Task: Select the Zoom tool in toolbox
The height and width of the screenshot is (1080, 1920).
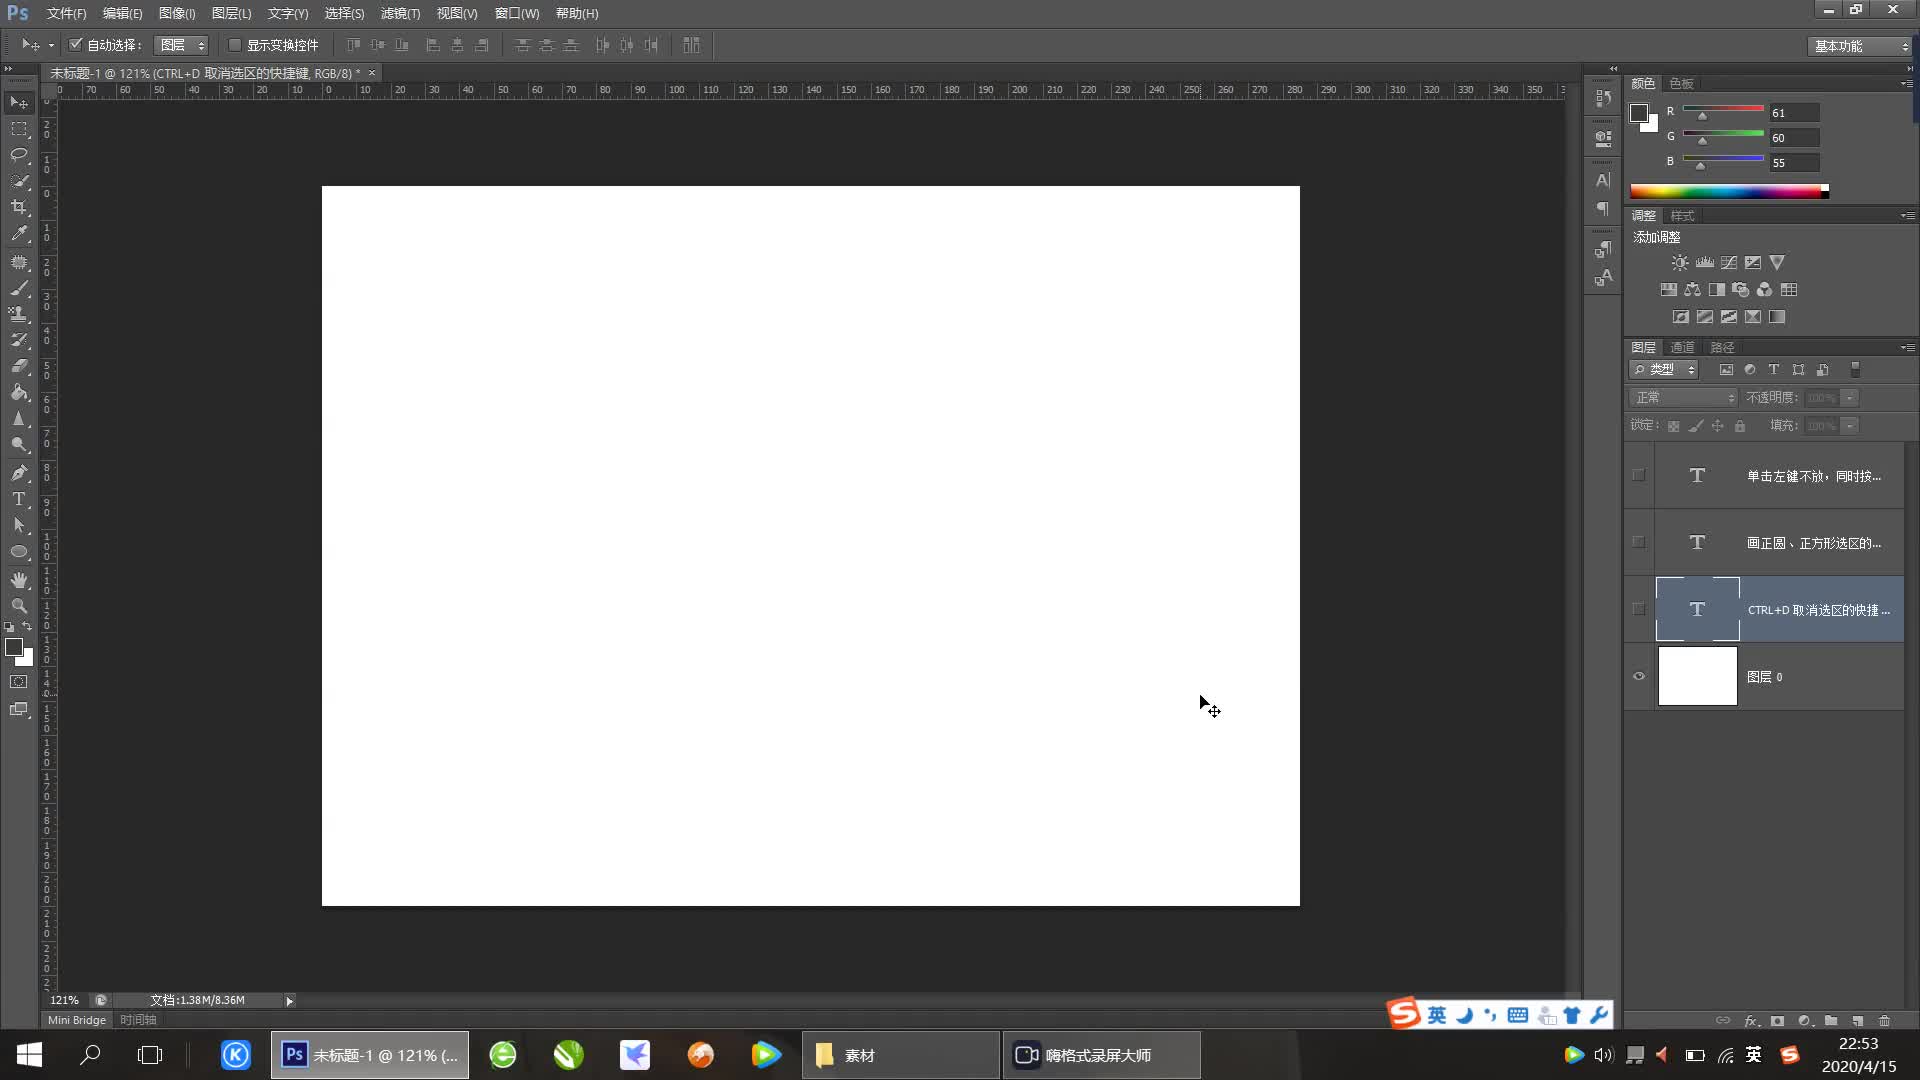Action: click(x=19, y=606)
